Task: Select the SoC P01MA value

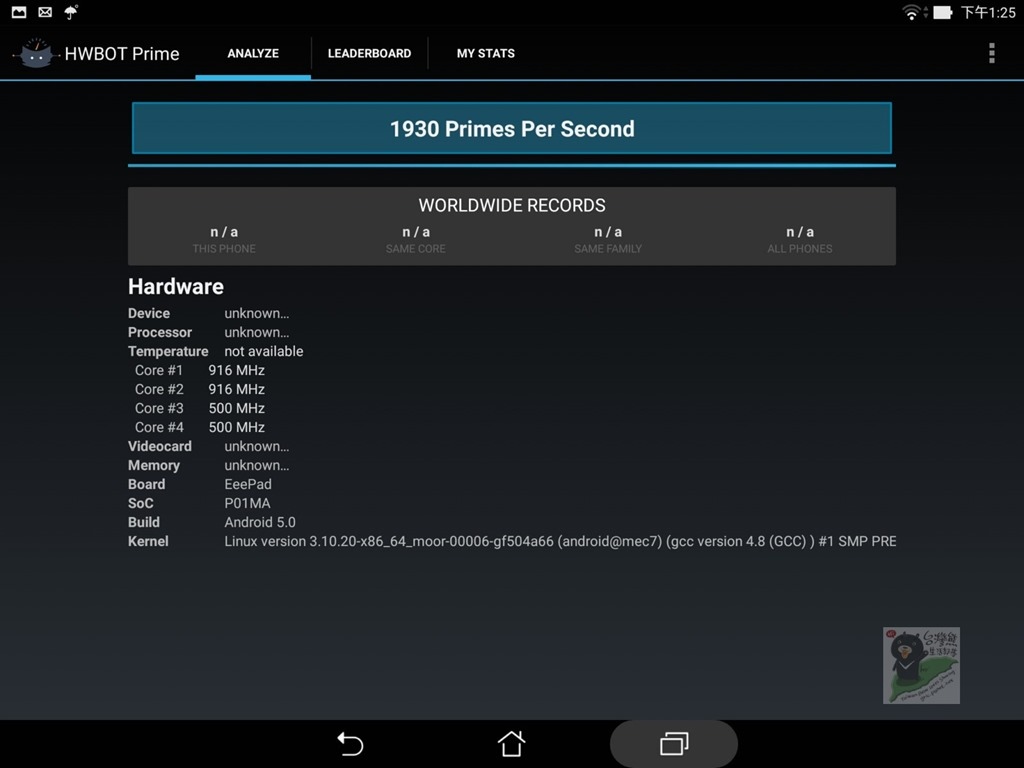Action: [x=248, y=504]
